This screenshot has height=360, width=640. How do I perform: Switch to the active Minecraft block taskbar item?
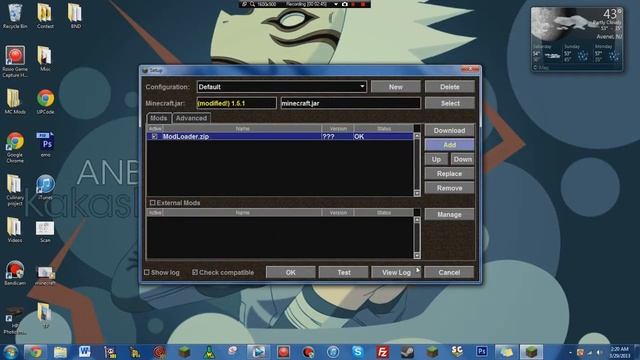tap(531, 352)
